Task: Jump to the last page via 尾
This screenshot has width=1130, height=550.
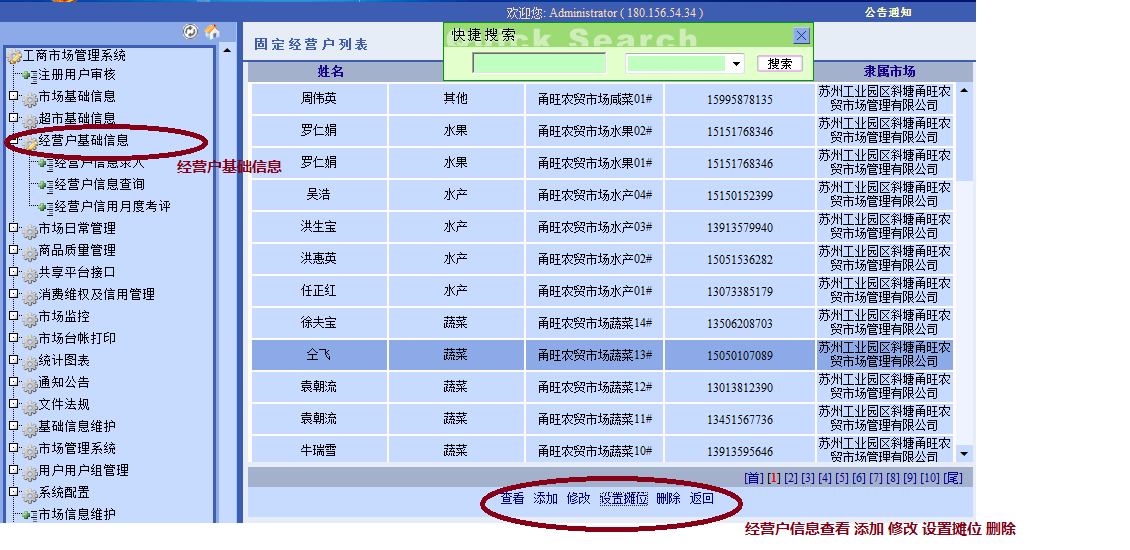Action: point(953,478)
